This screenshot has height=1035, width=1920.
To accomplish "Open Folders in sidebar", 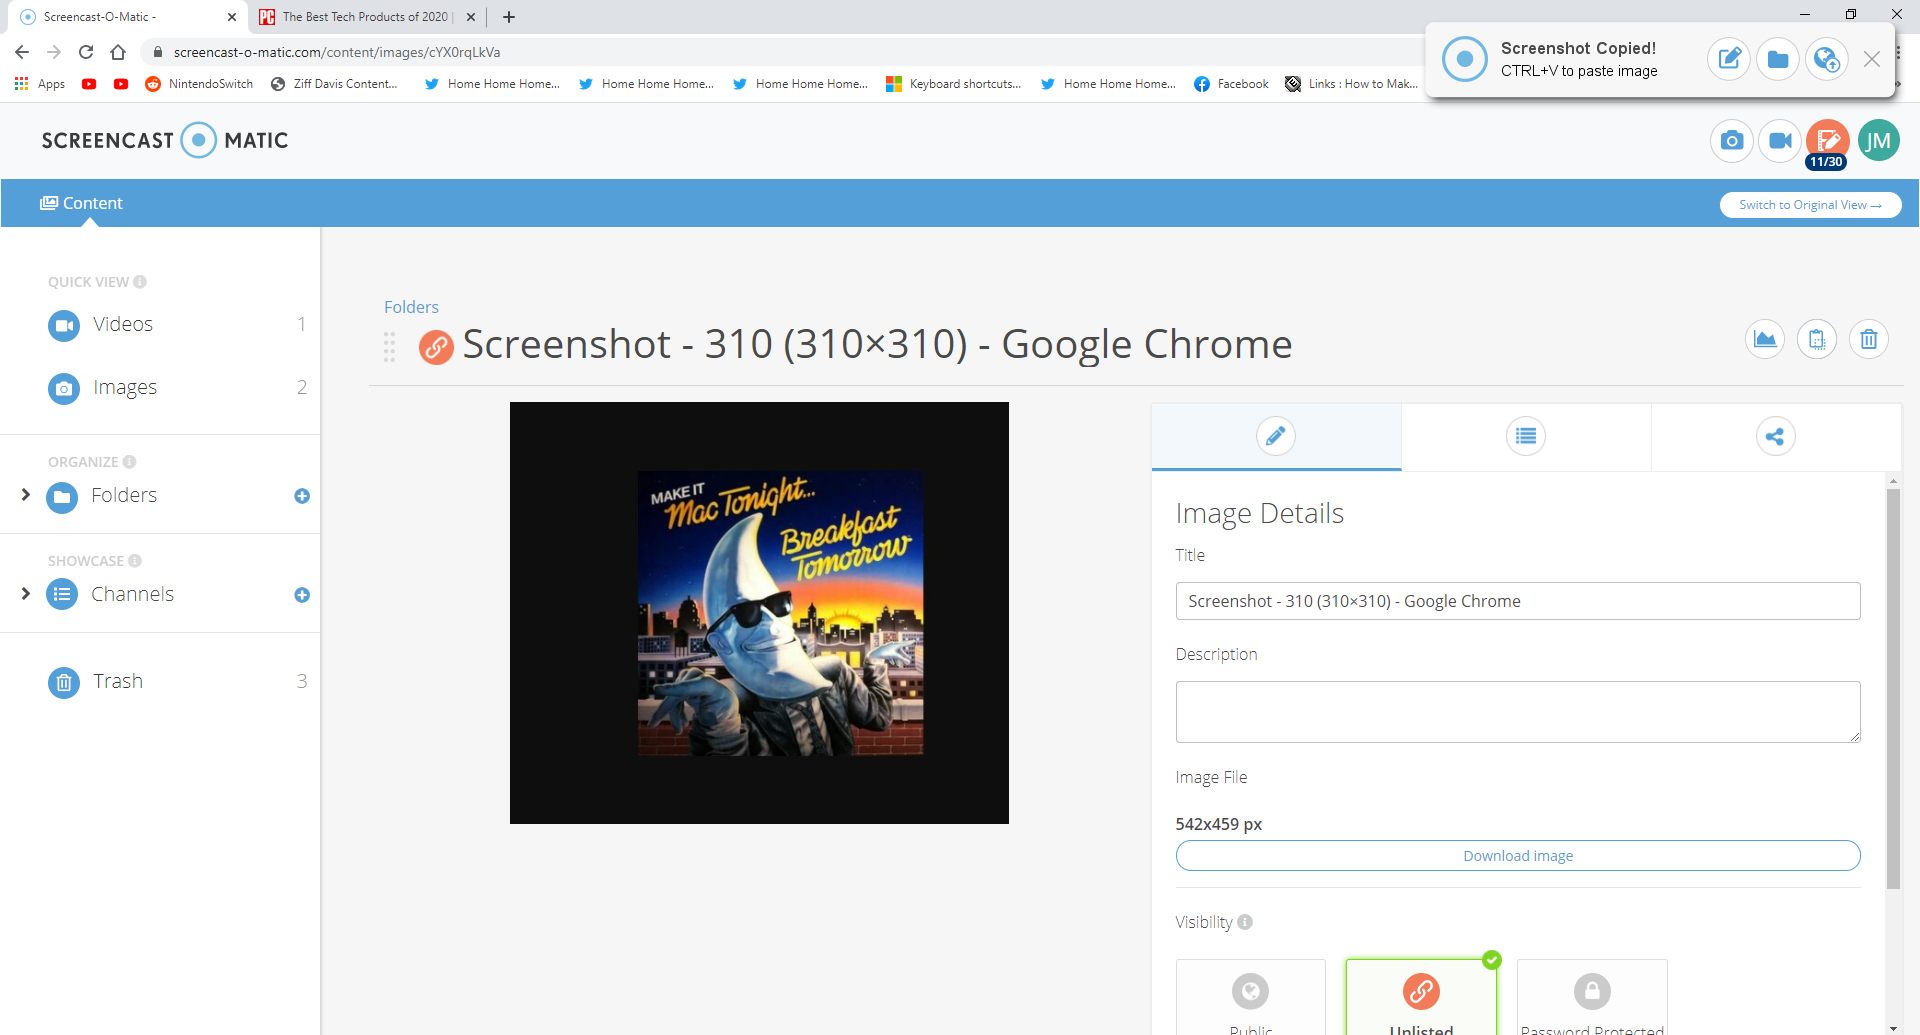I will pos(124,496).
